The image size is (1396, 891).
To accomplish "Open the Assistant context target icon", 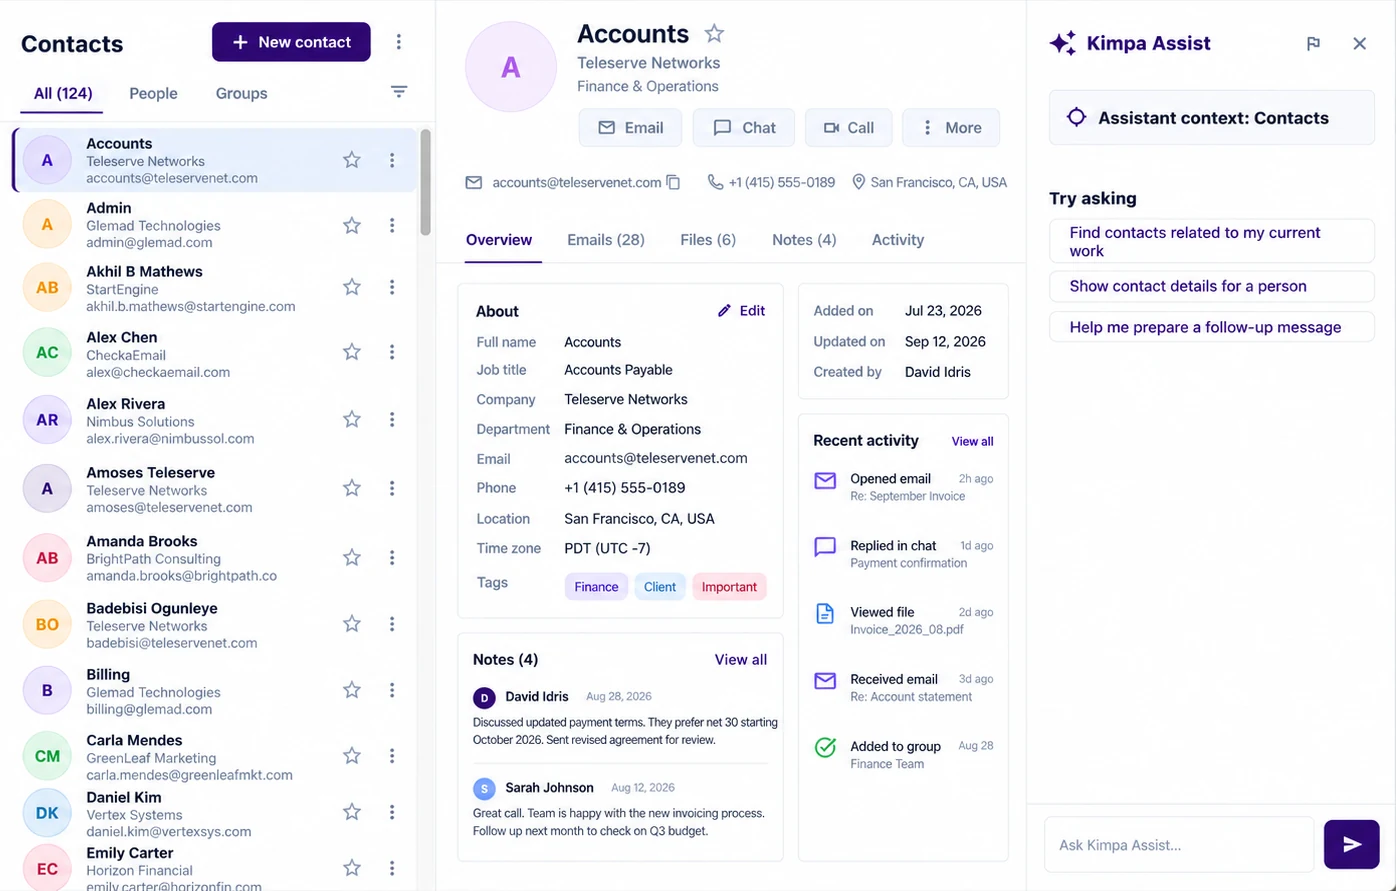I will (x=1076, y=117).
